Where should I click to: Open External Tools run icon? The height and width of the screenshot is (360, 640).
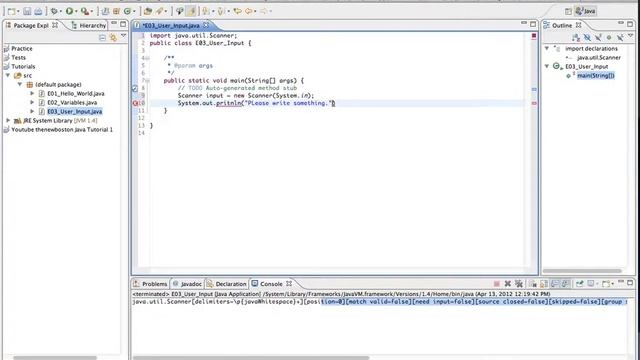coord(84,11)
